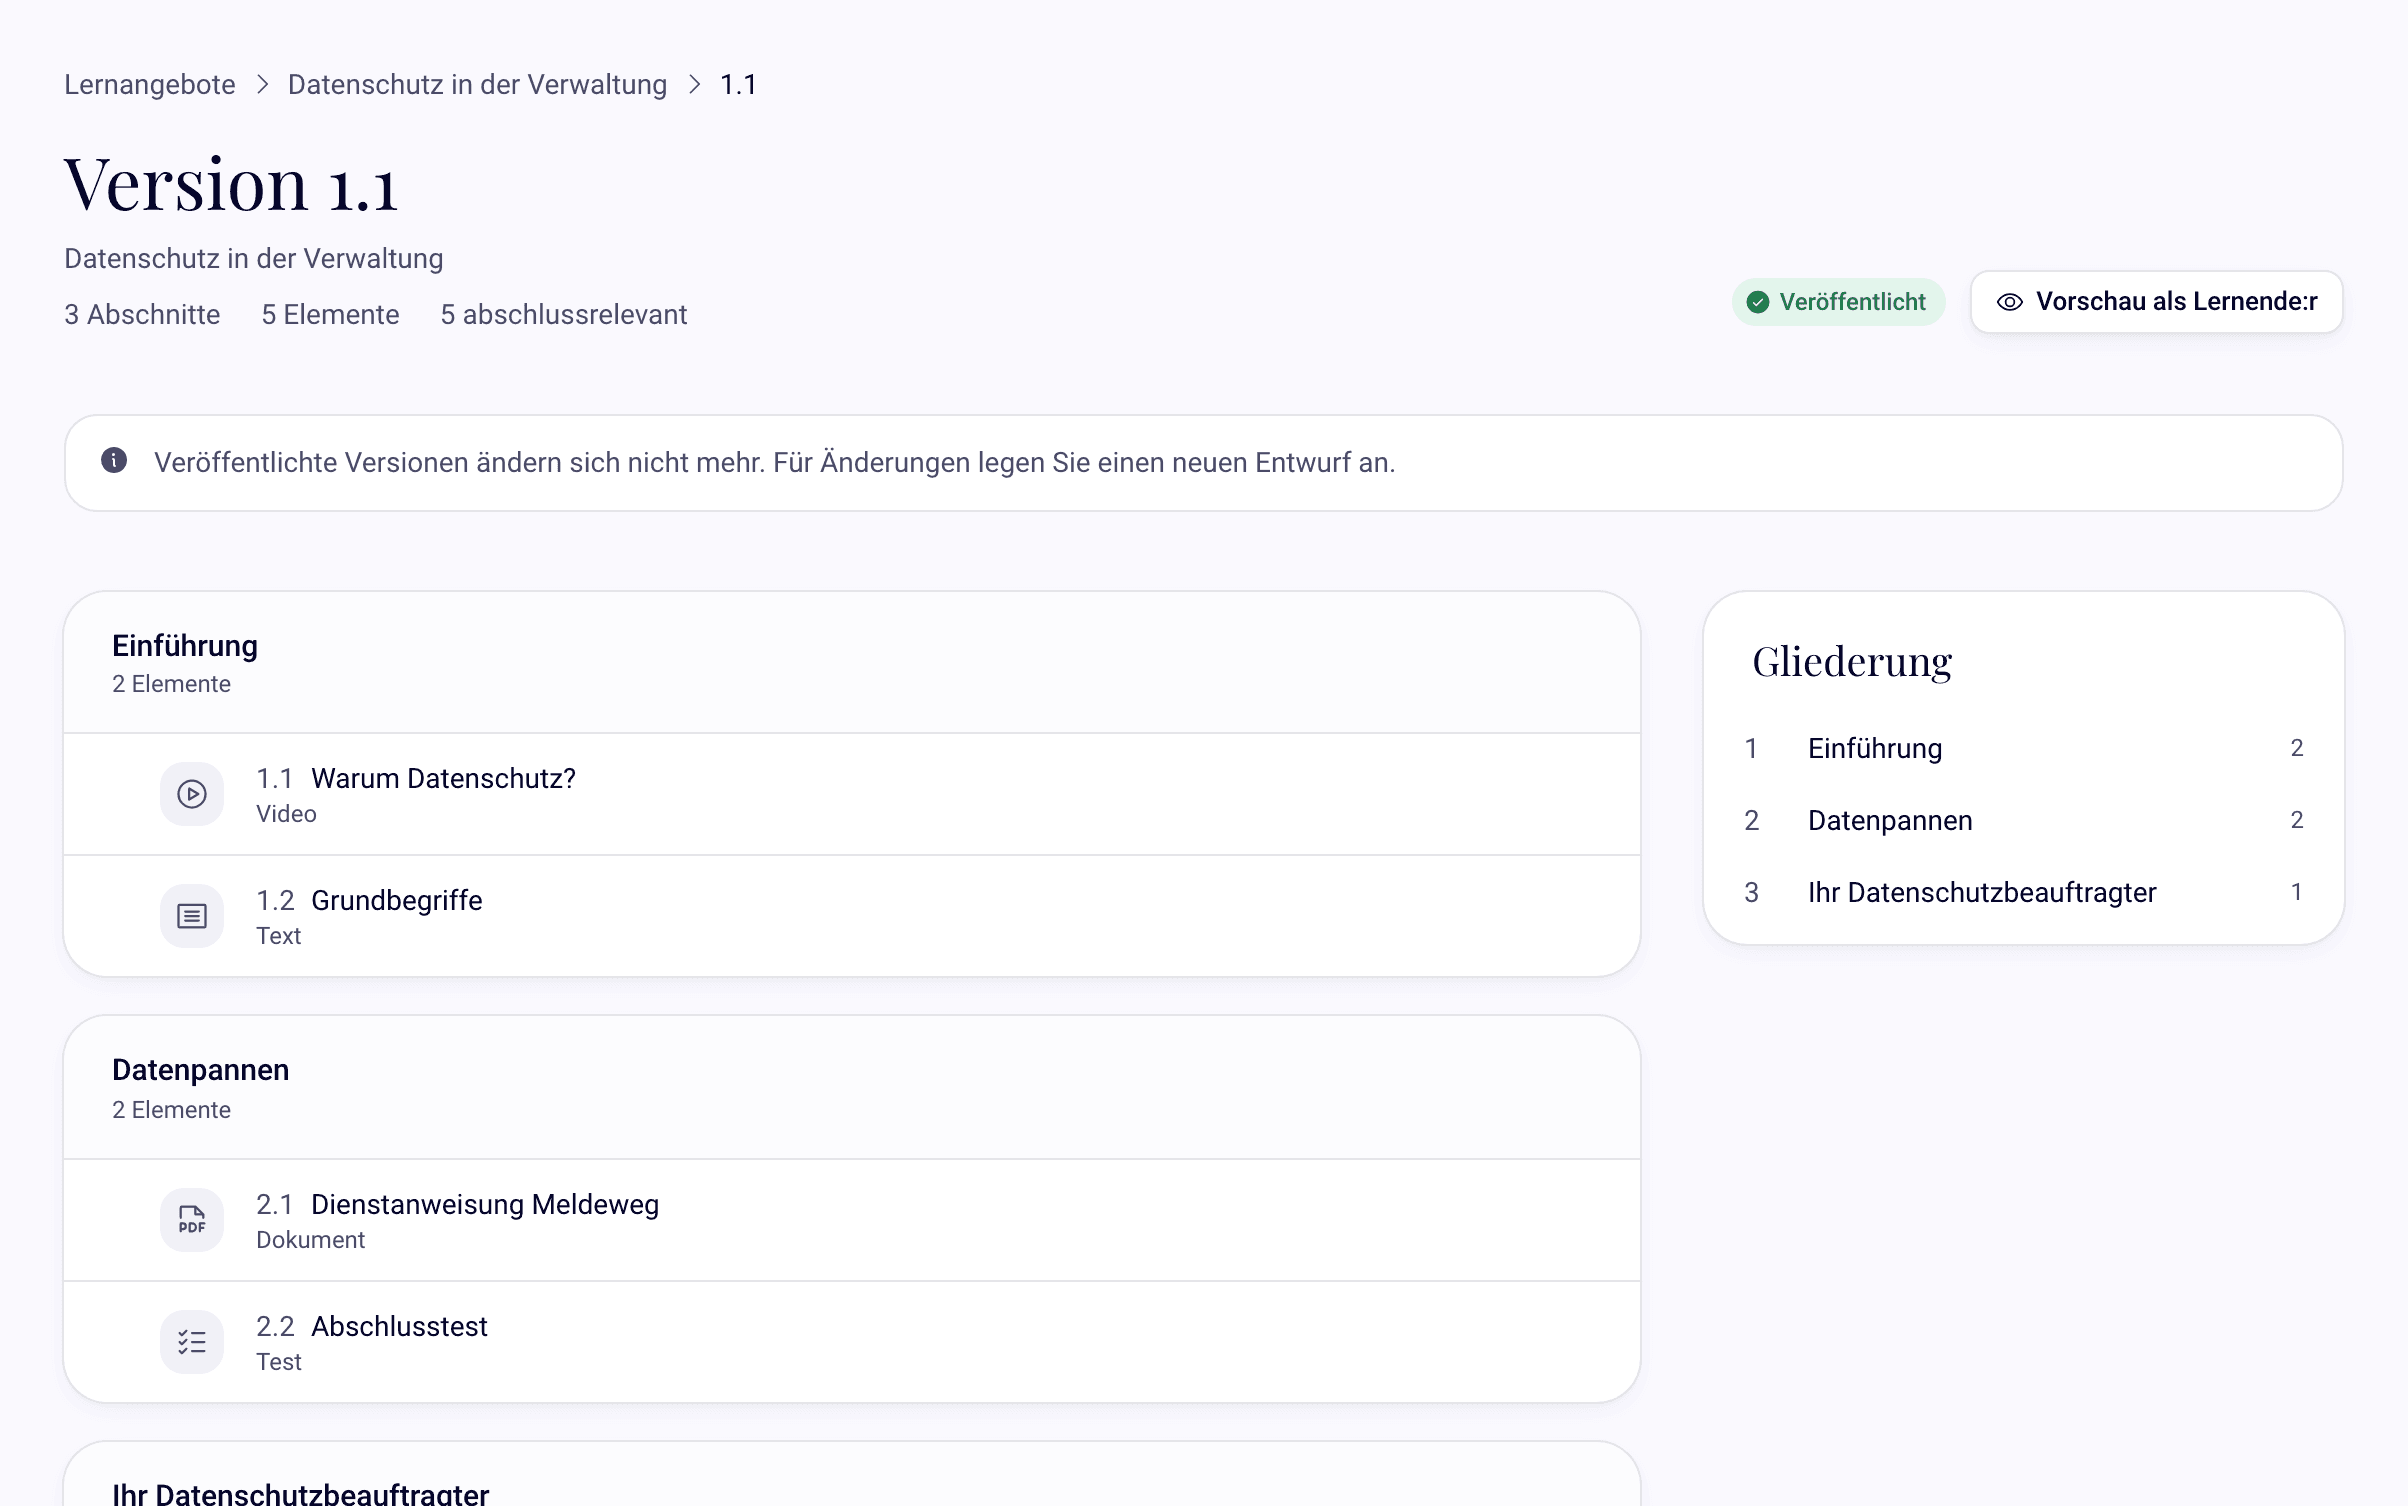Click the 3 Abschnitte count

(x=142, y=314)
